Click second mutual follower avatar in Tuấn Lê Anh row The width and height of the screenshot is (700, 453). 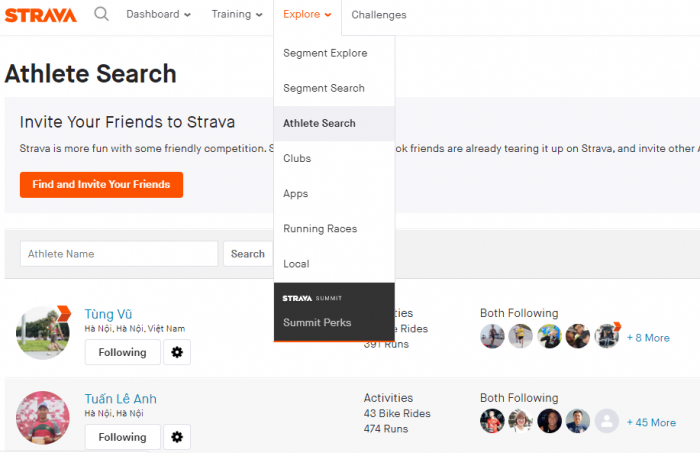pos(521,421)
